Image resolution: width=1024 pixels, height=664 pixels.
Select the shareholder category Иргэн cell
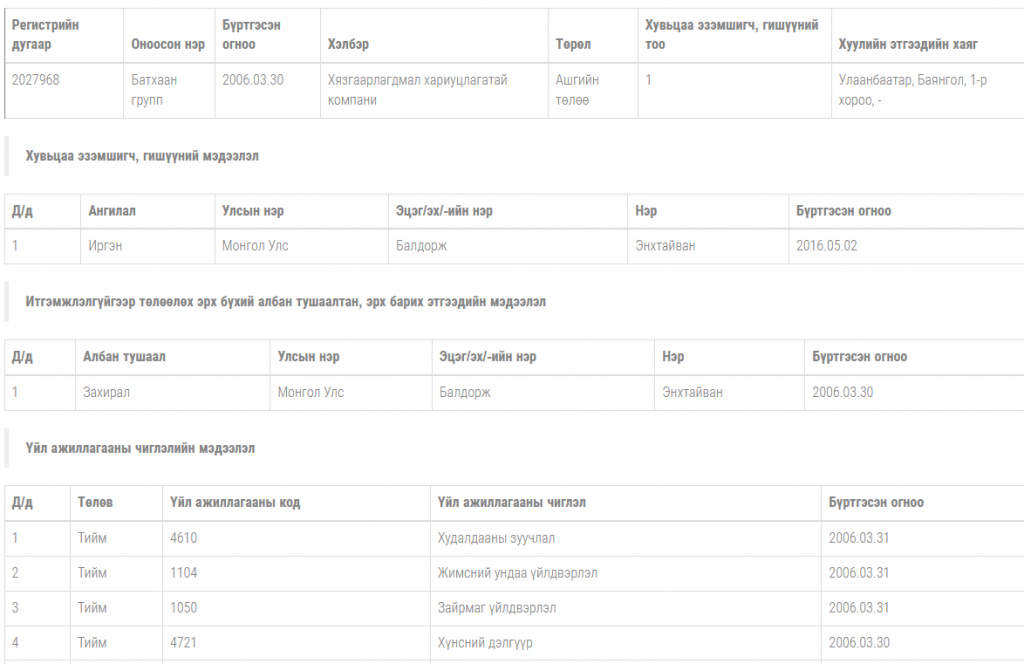point(147,246)
